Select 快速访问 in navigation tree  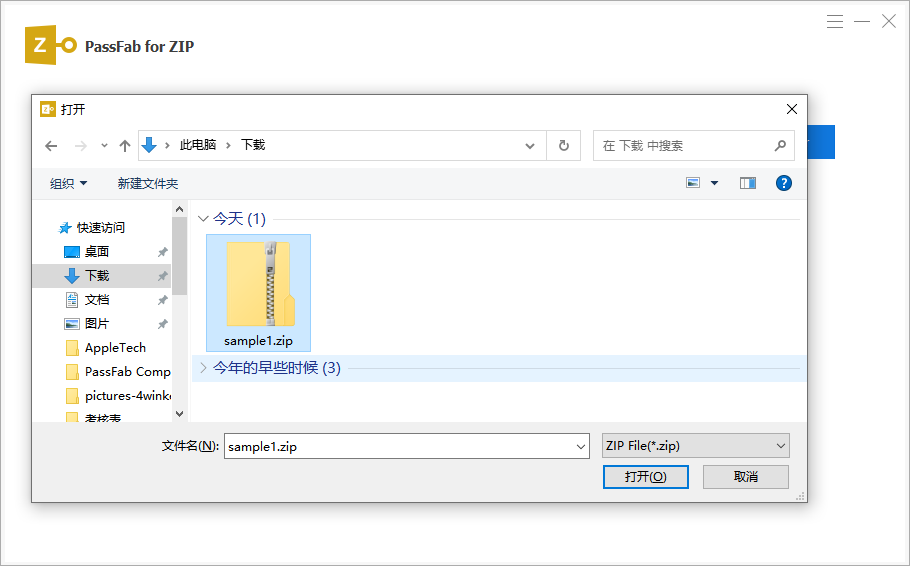tap(100, 228)
